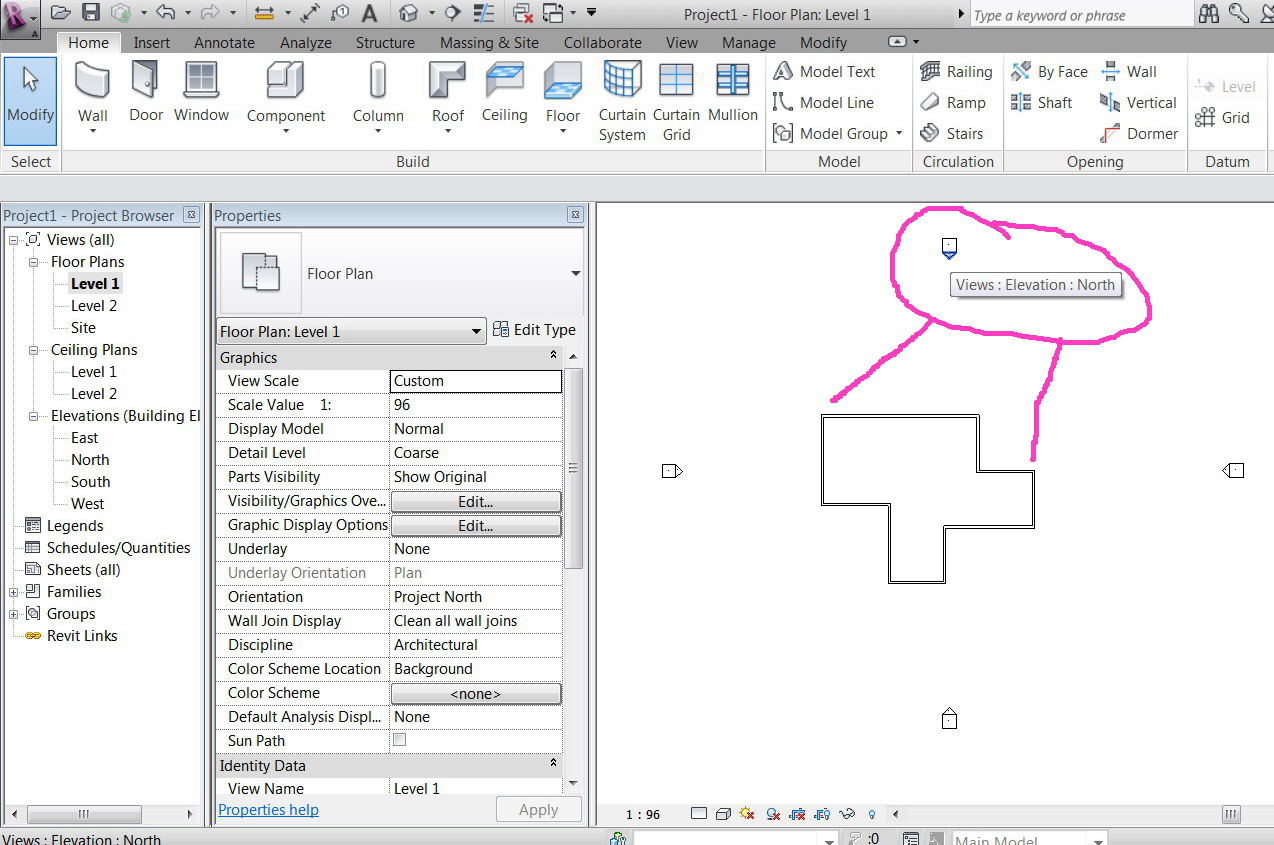This screenshot has width=1274, height=845.
Task: Choose the By Face opening tool
Action: click(x=1049, y=71)
